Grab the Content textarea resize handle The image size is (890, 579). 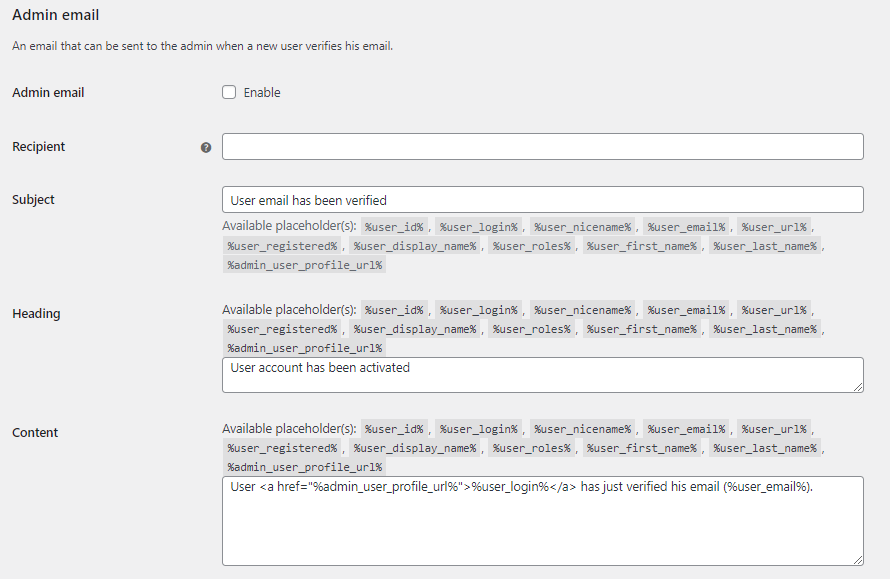(x=858, y=560)
